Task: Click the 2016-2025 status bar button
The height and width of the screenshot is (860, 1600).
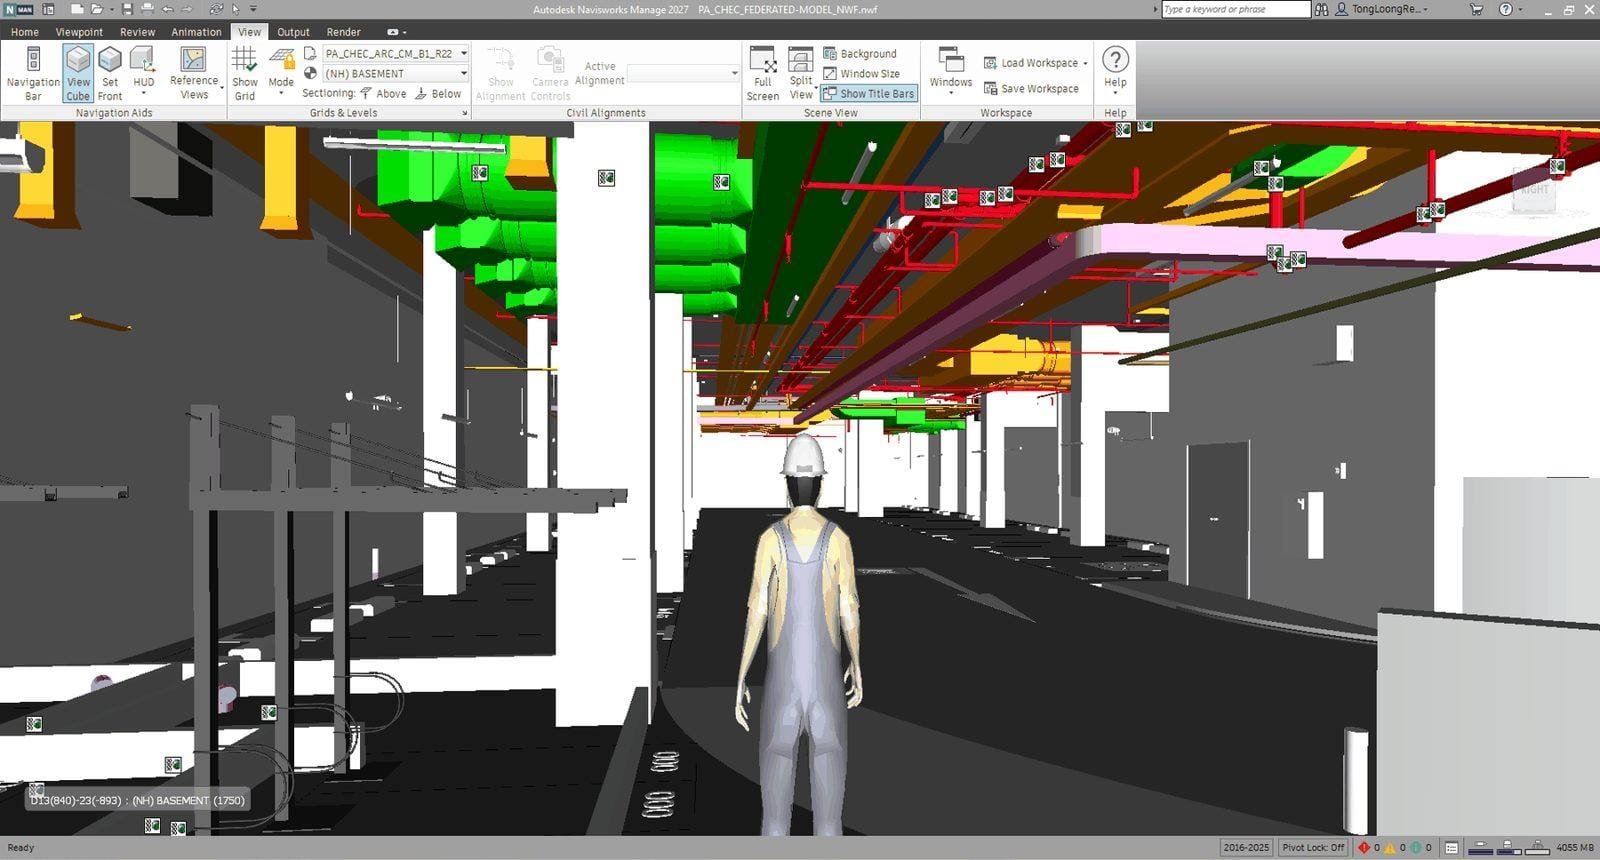Action: (x=1246, y=847)
